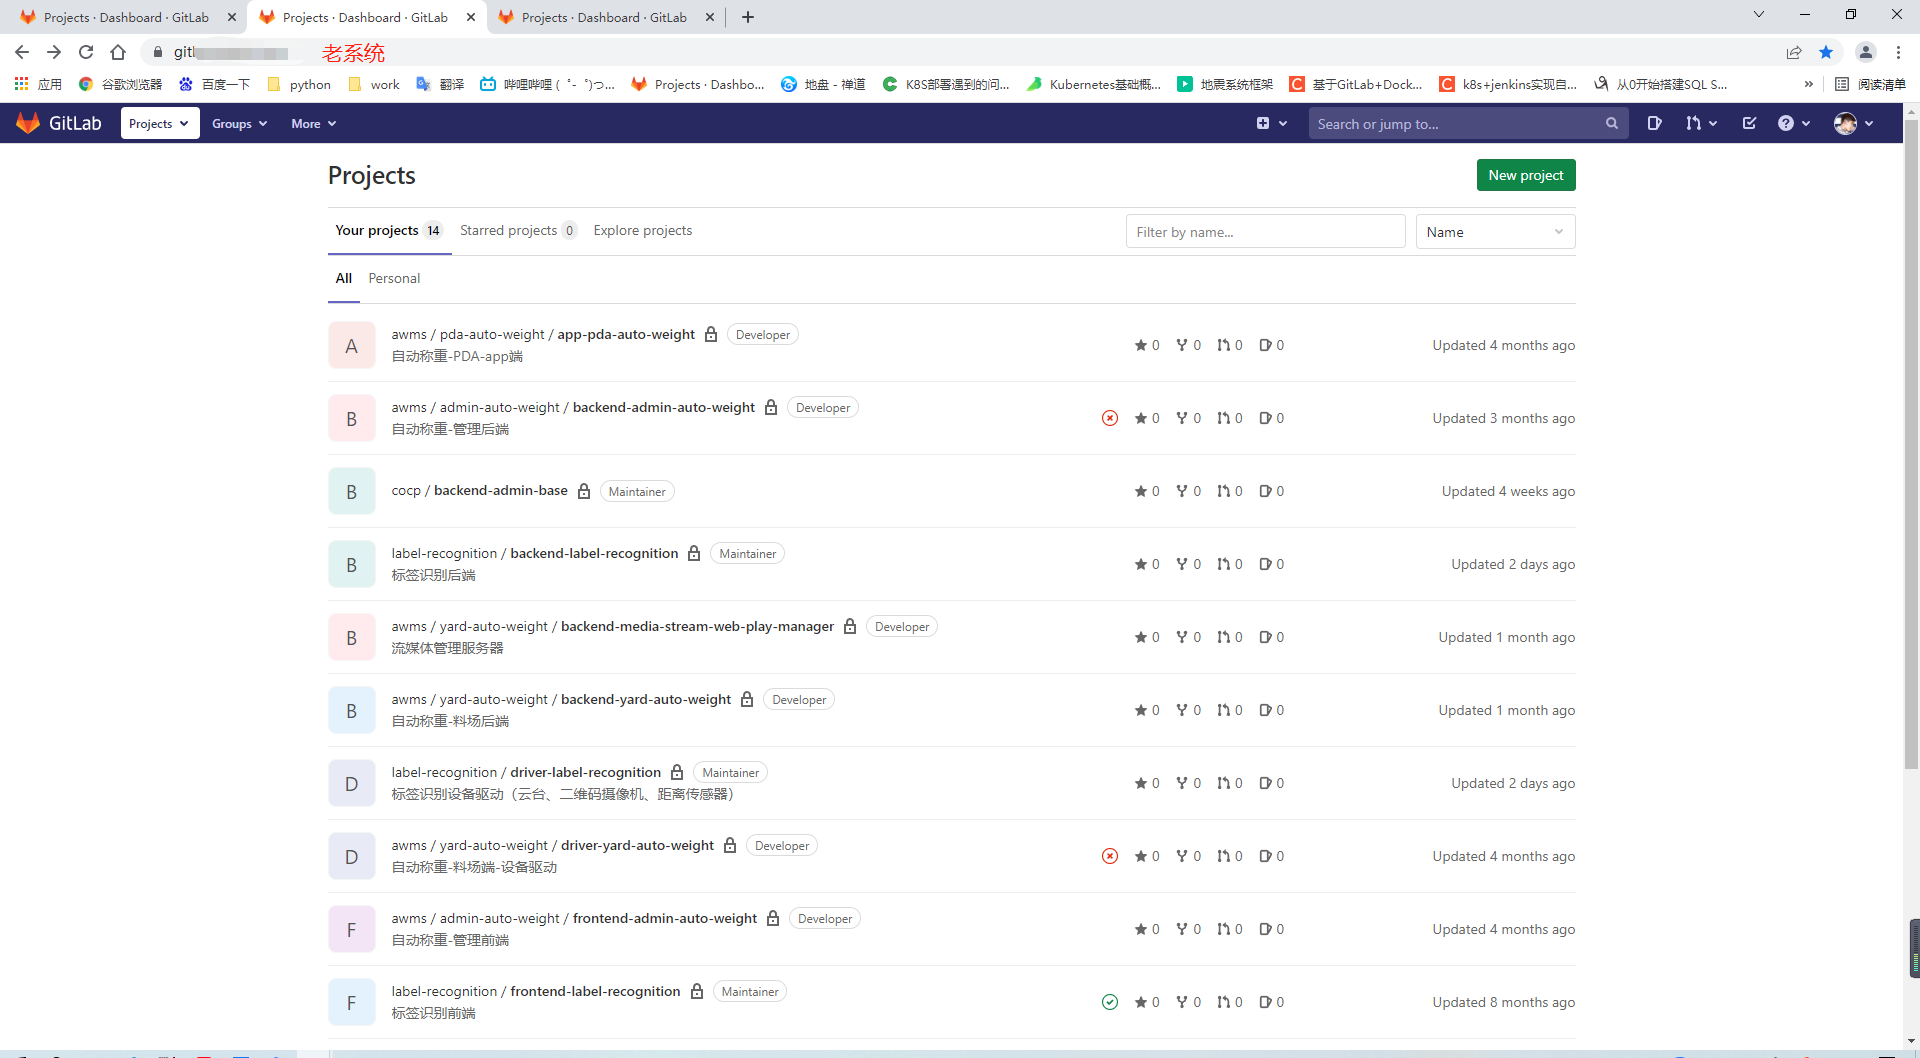Open failed pipeline status of backend-admin-auto-weight
The height and width of the screenshot is (1058, 1920).
coord(1110,418)
